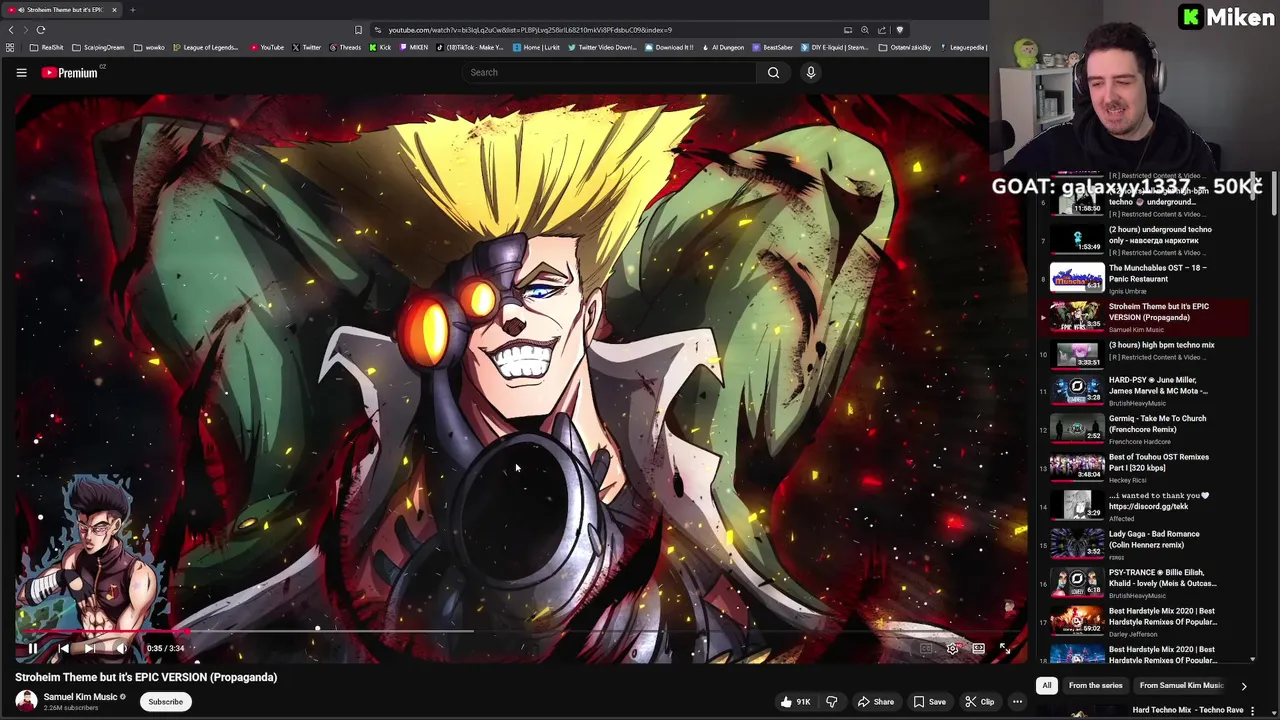Open the AI Dungeon bookmark
Image resolution: width=1280 pixels, height=720 pixels.
tap(722, 47)
